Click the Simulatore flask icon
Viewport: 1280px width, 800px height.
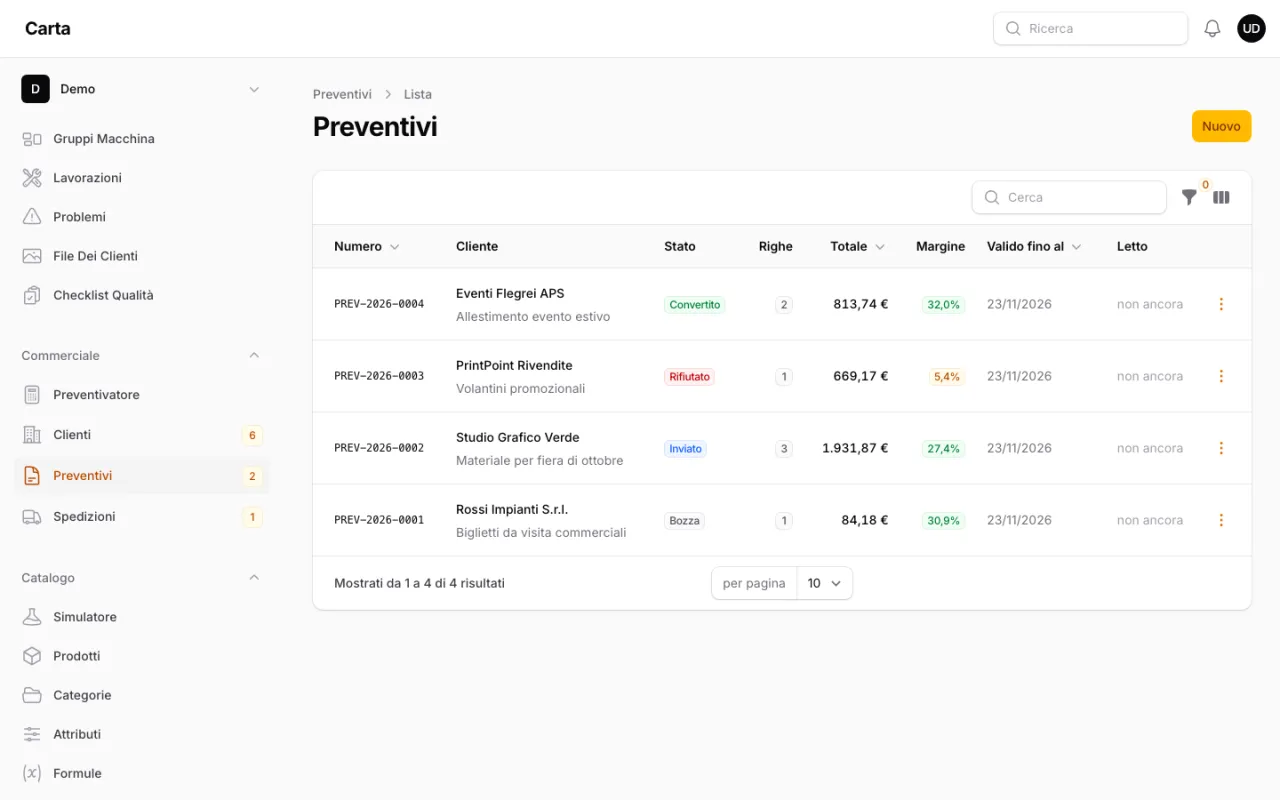pyautogui.click(x=32, y=617)
